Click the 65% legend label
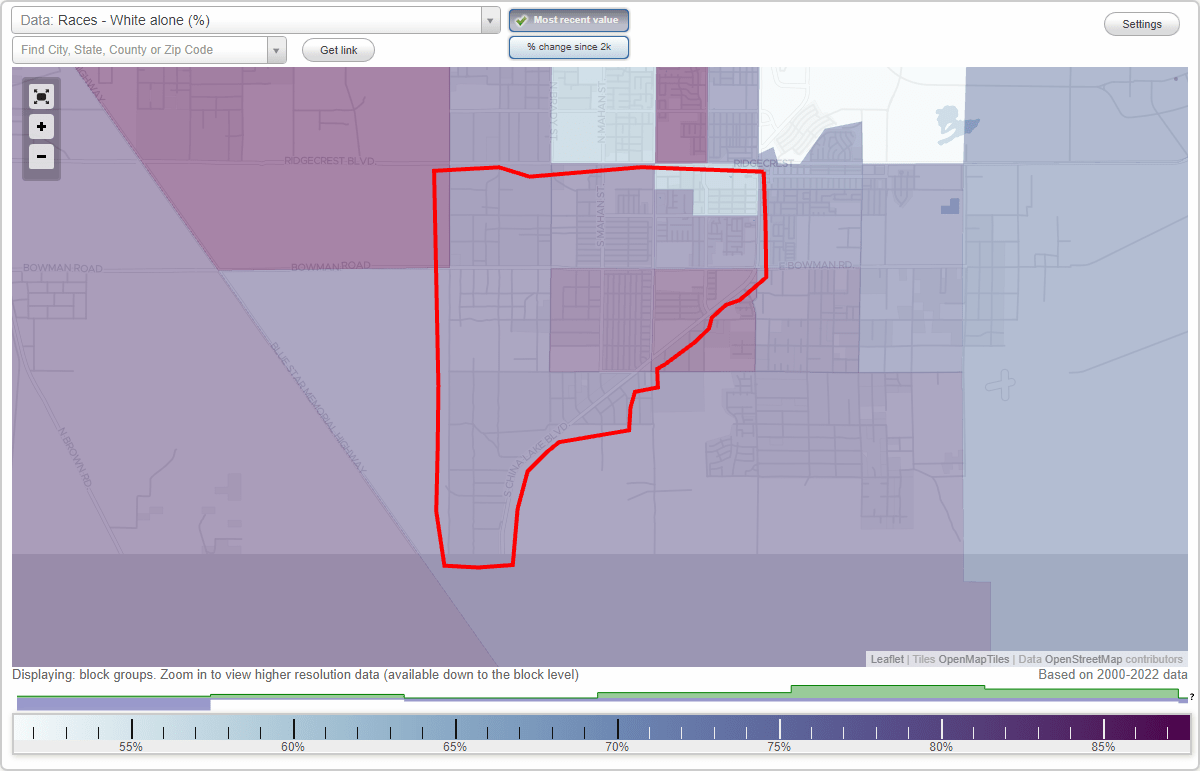 [x=455, y=747]
